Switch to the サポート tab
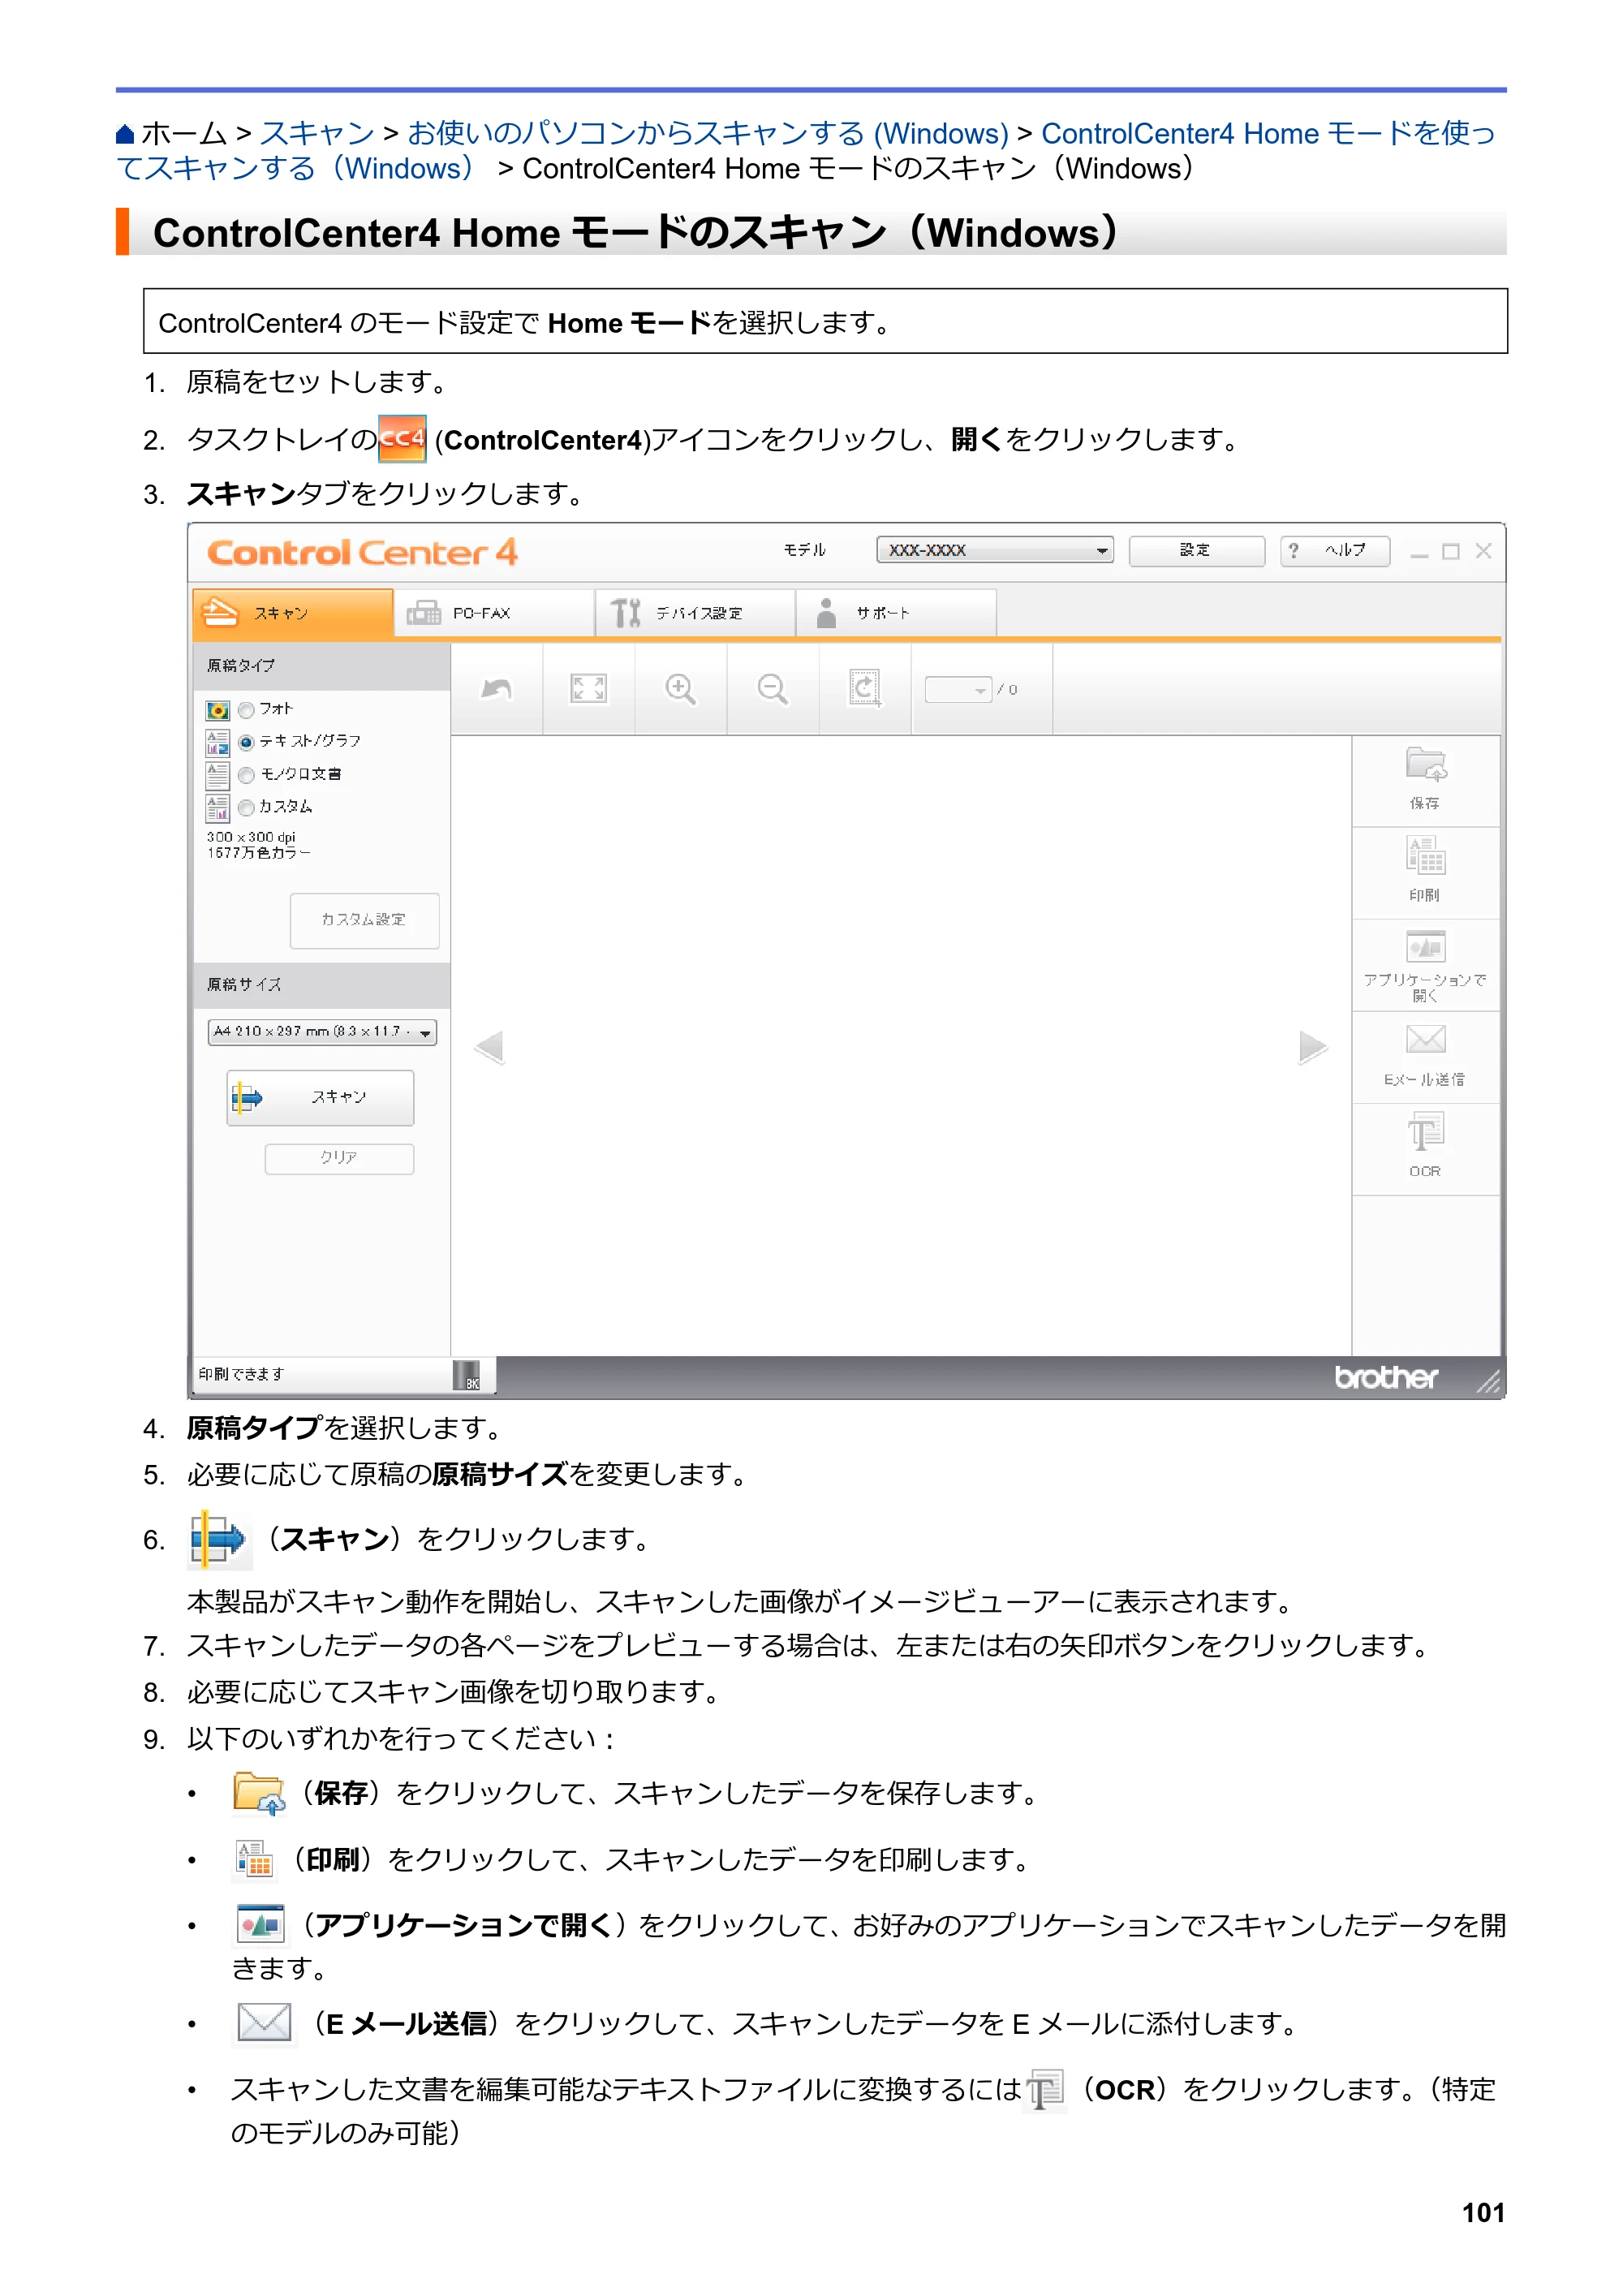This screenshot has height=2296, width=1623. [x=896, y=613]
